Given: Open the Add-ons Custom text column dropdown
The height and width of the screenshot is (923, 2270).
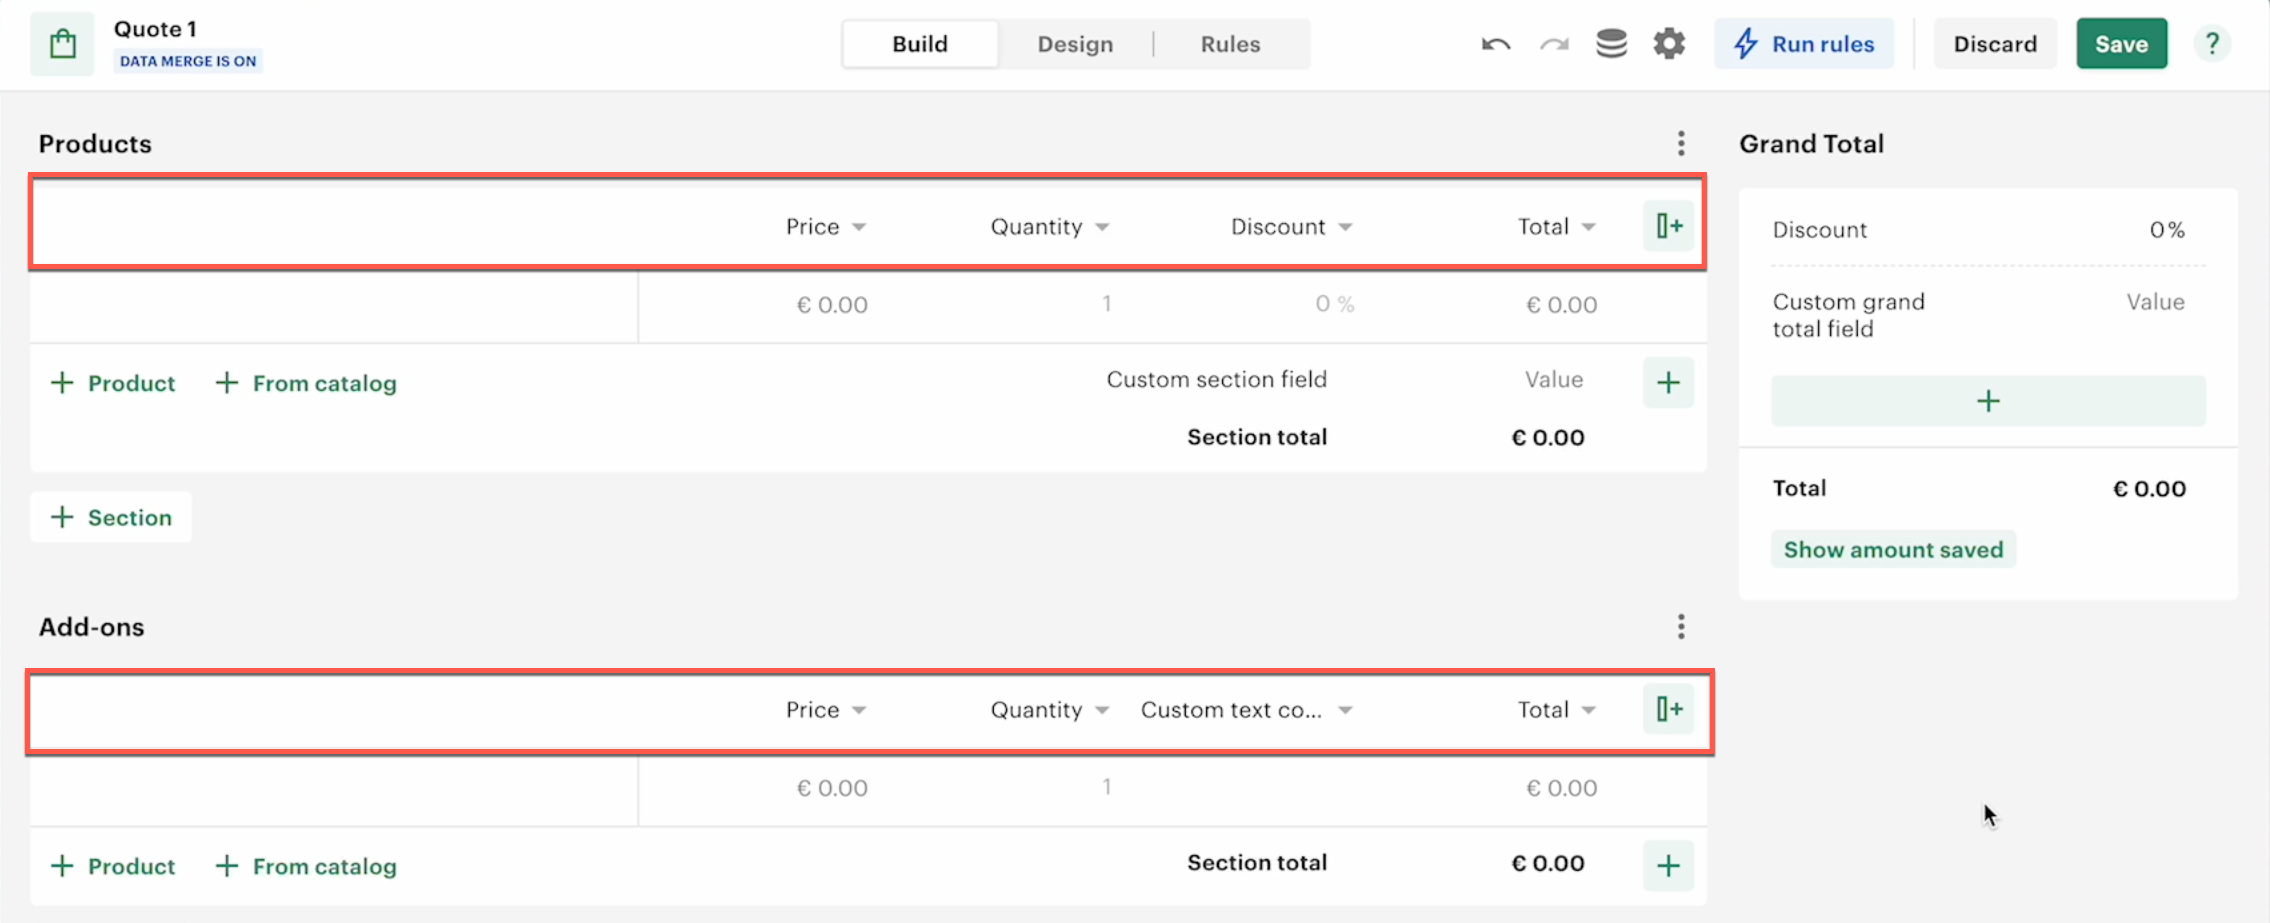Looking at the screenshot, I should 1345,711.
